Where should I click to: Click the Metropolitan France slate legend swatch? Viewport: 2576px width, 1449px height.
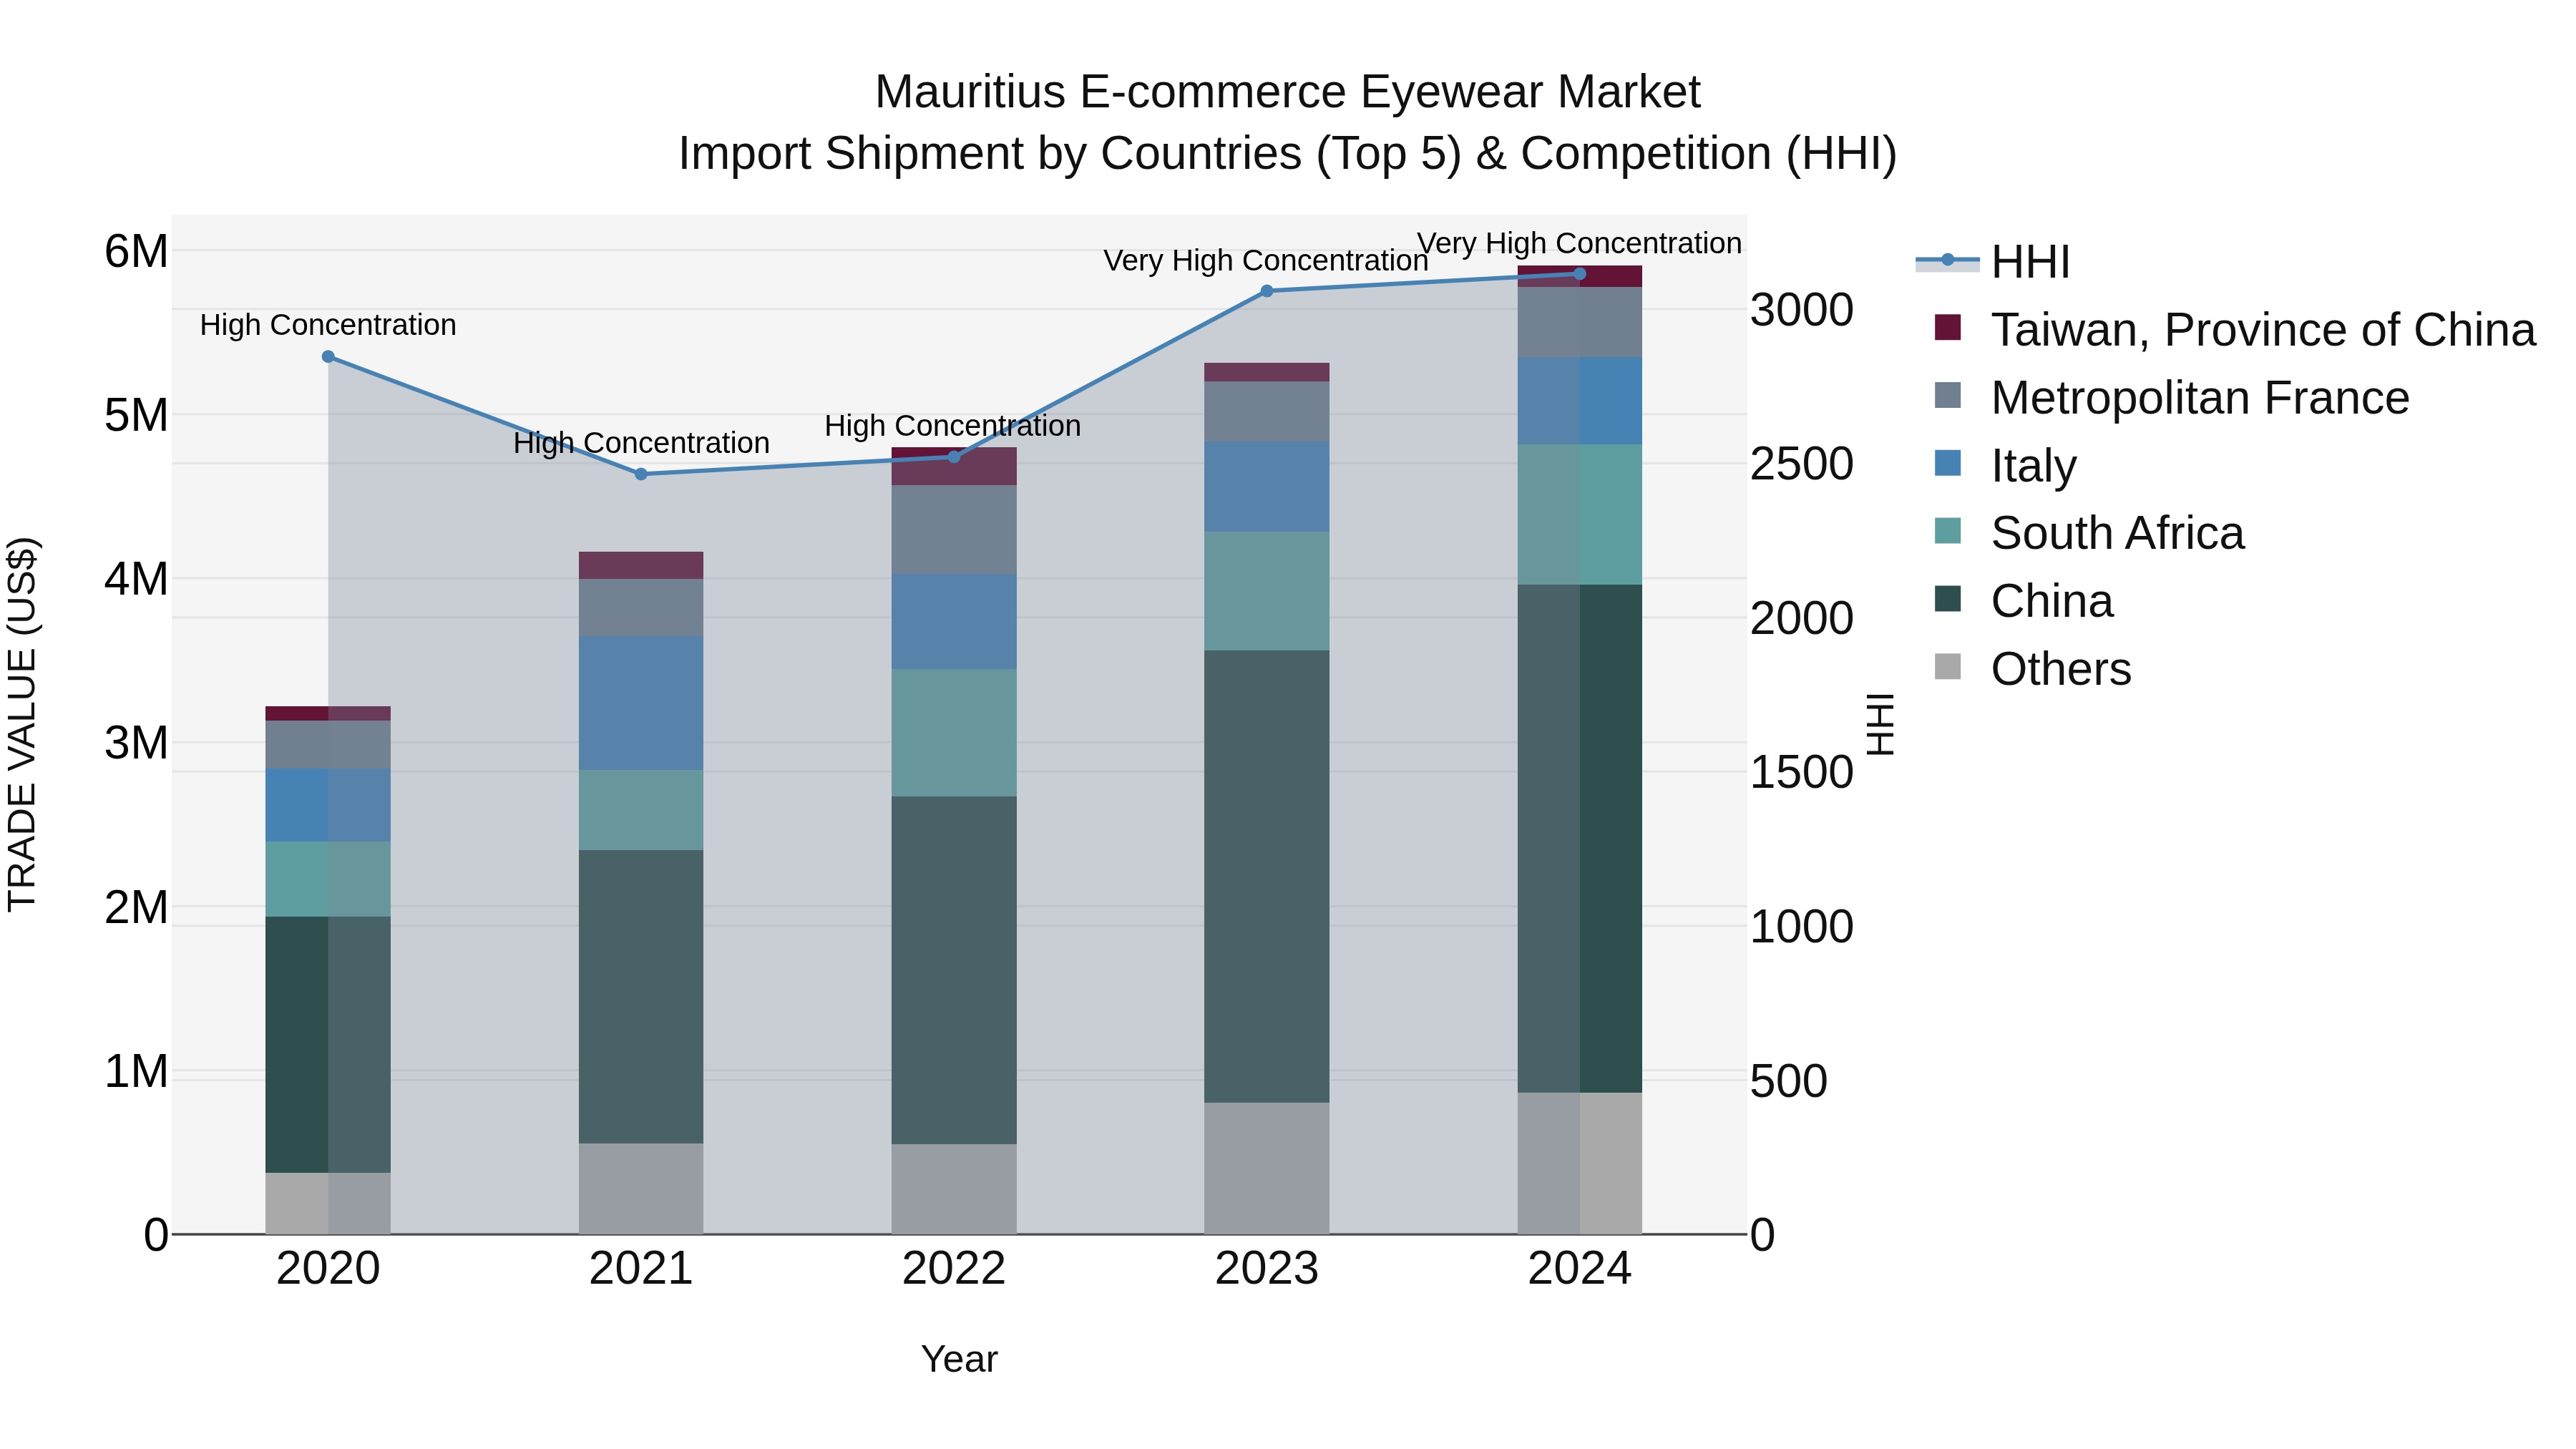coord(1947,395)
